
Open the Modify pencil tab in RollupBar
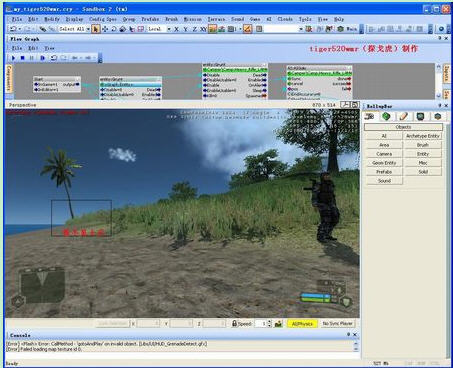[x=403, y=116]
